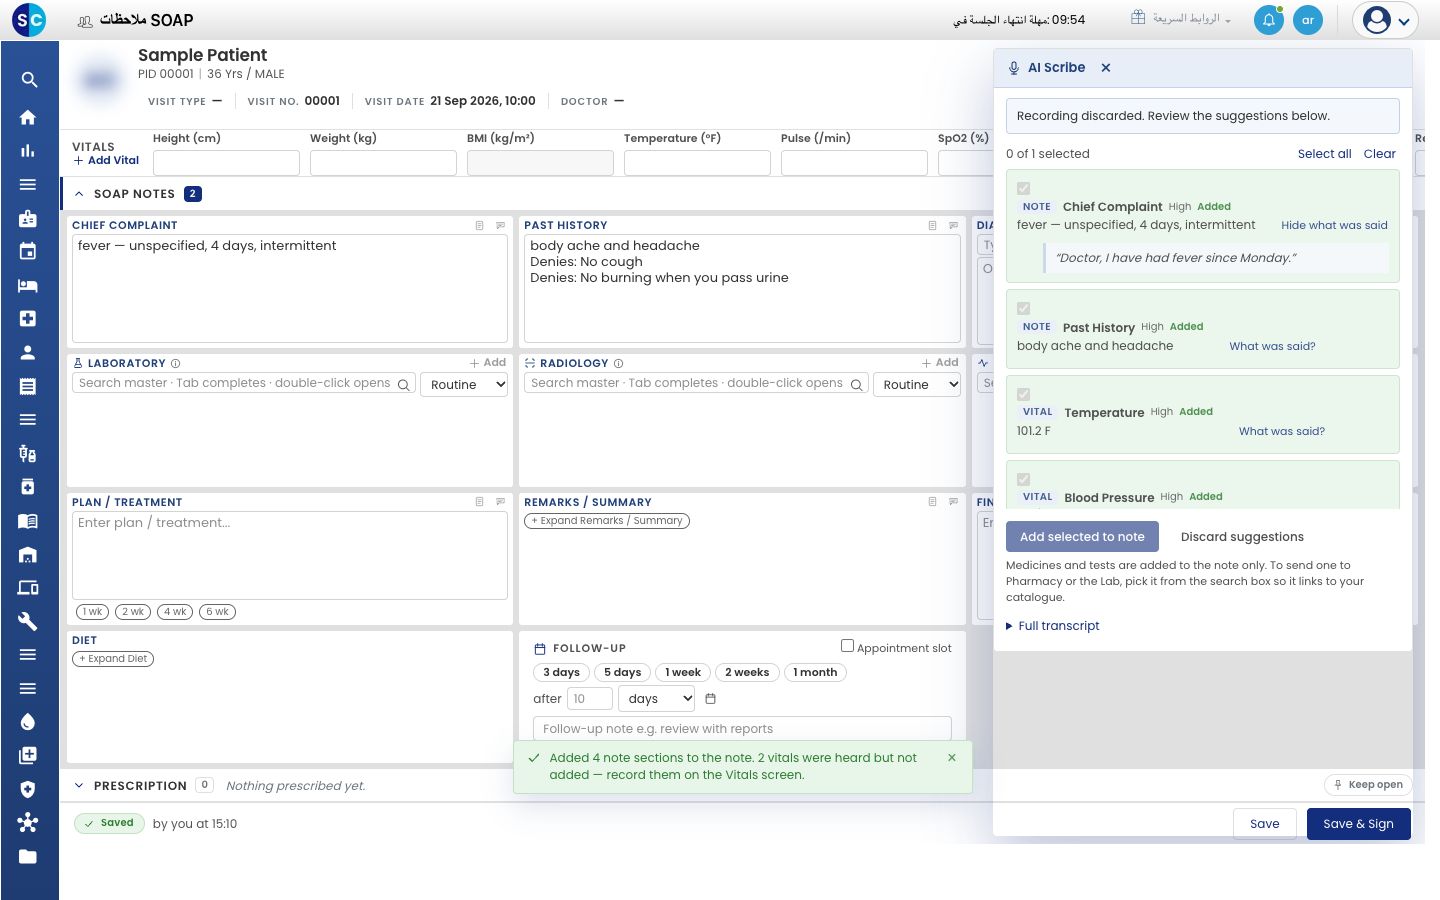This screenshot has height=900, width=1440.
Task: Open the follow-up calendar date picker icon
Action: [711, 699]
